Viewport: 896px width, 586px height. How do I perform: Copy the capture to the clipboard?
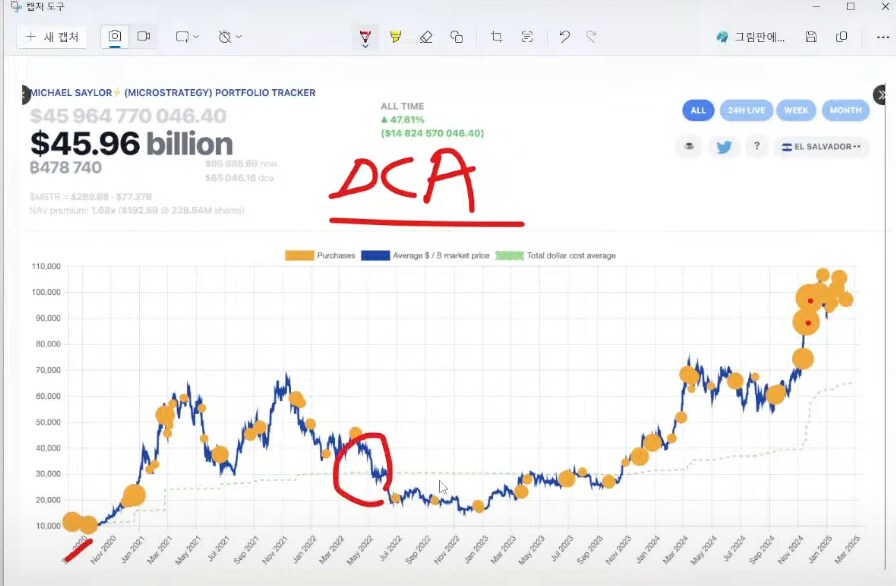pyautogui.click(x=841, y=37)
